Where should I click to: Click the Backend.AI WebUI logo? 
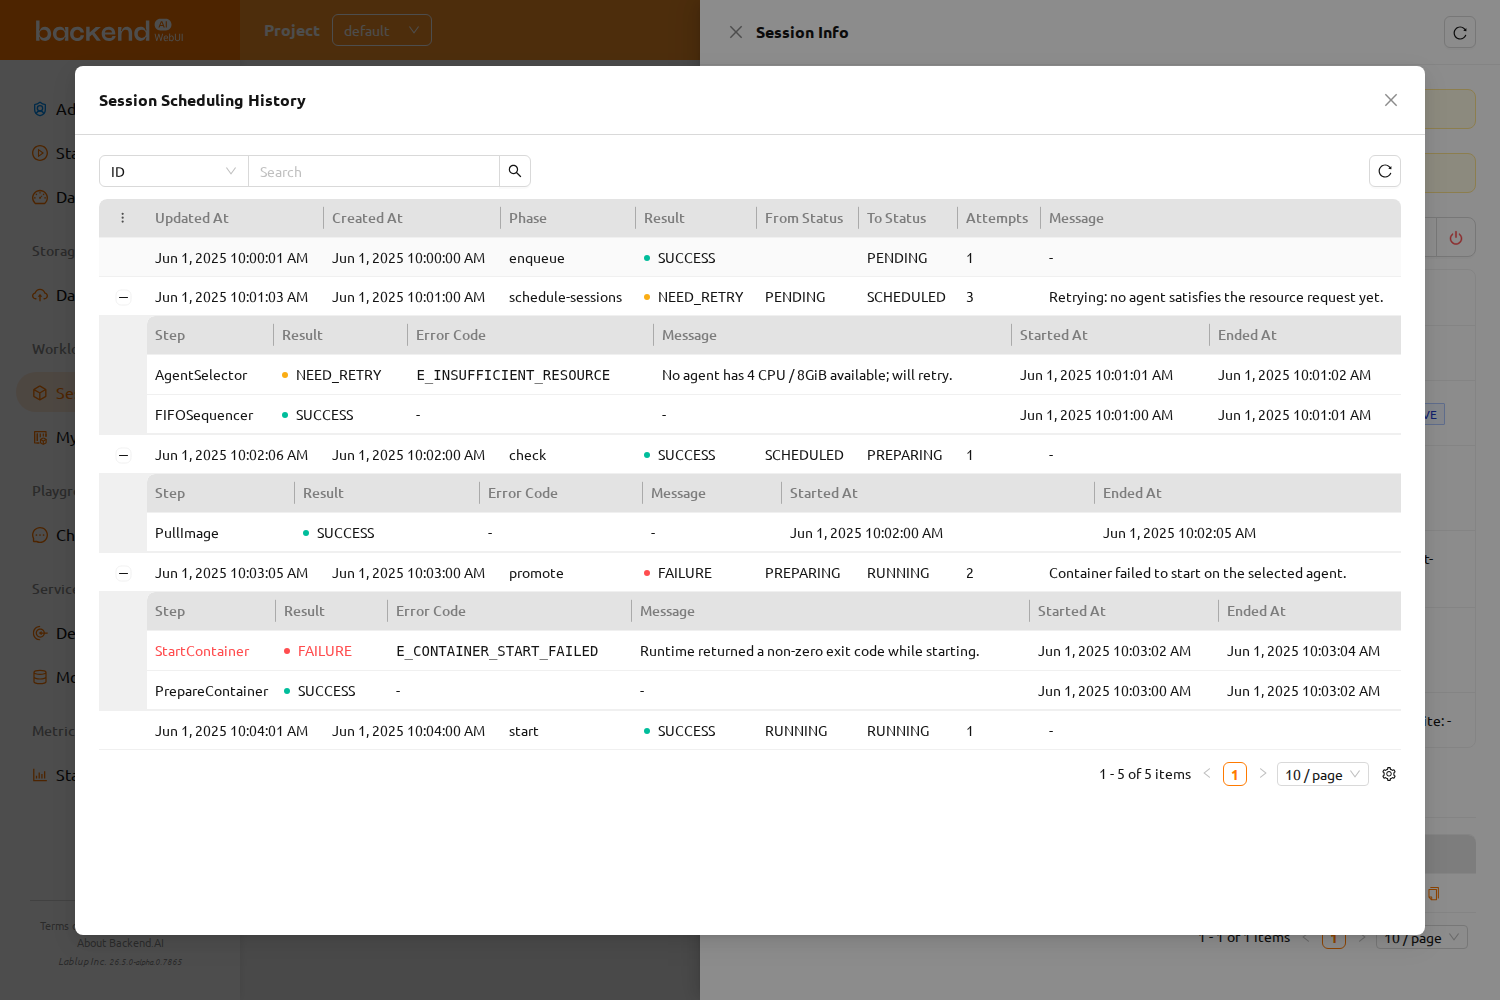[109, 31]
